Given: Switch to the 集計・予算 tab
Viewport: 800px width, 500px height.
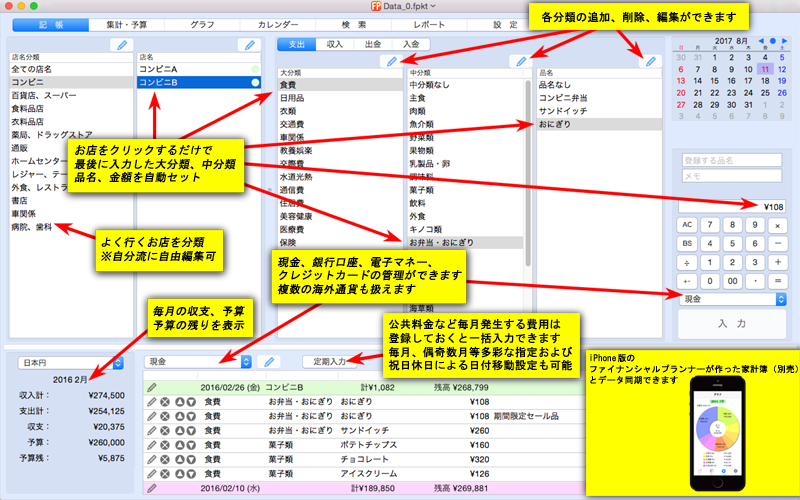Looking at the screenshot, I should pos(127,24).
